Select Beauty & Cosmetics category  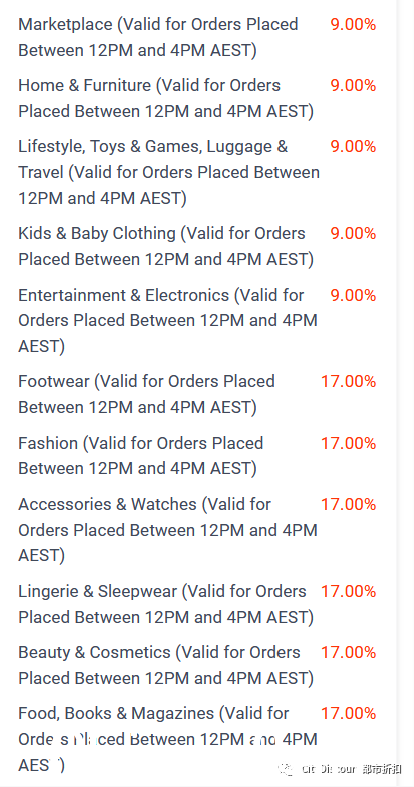[166, 665]
